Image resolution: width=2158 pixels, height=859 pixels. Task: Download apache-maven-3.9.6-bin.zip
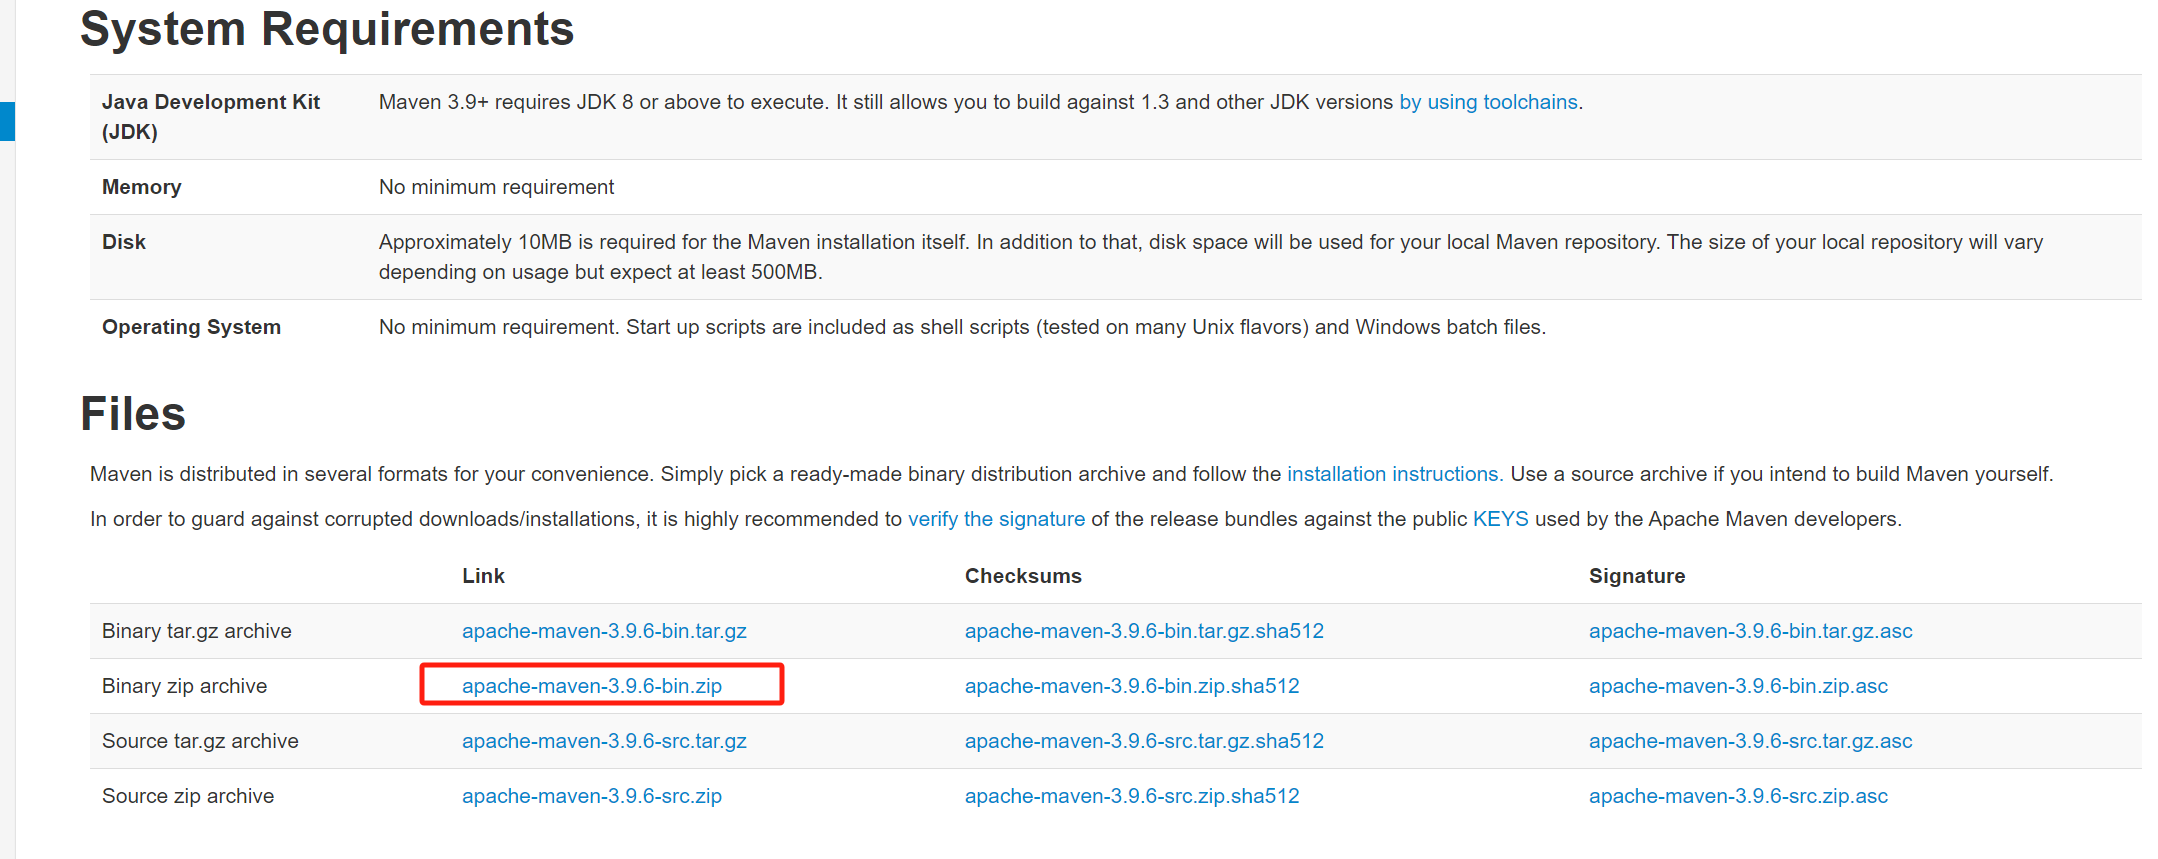point(592,686)
